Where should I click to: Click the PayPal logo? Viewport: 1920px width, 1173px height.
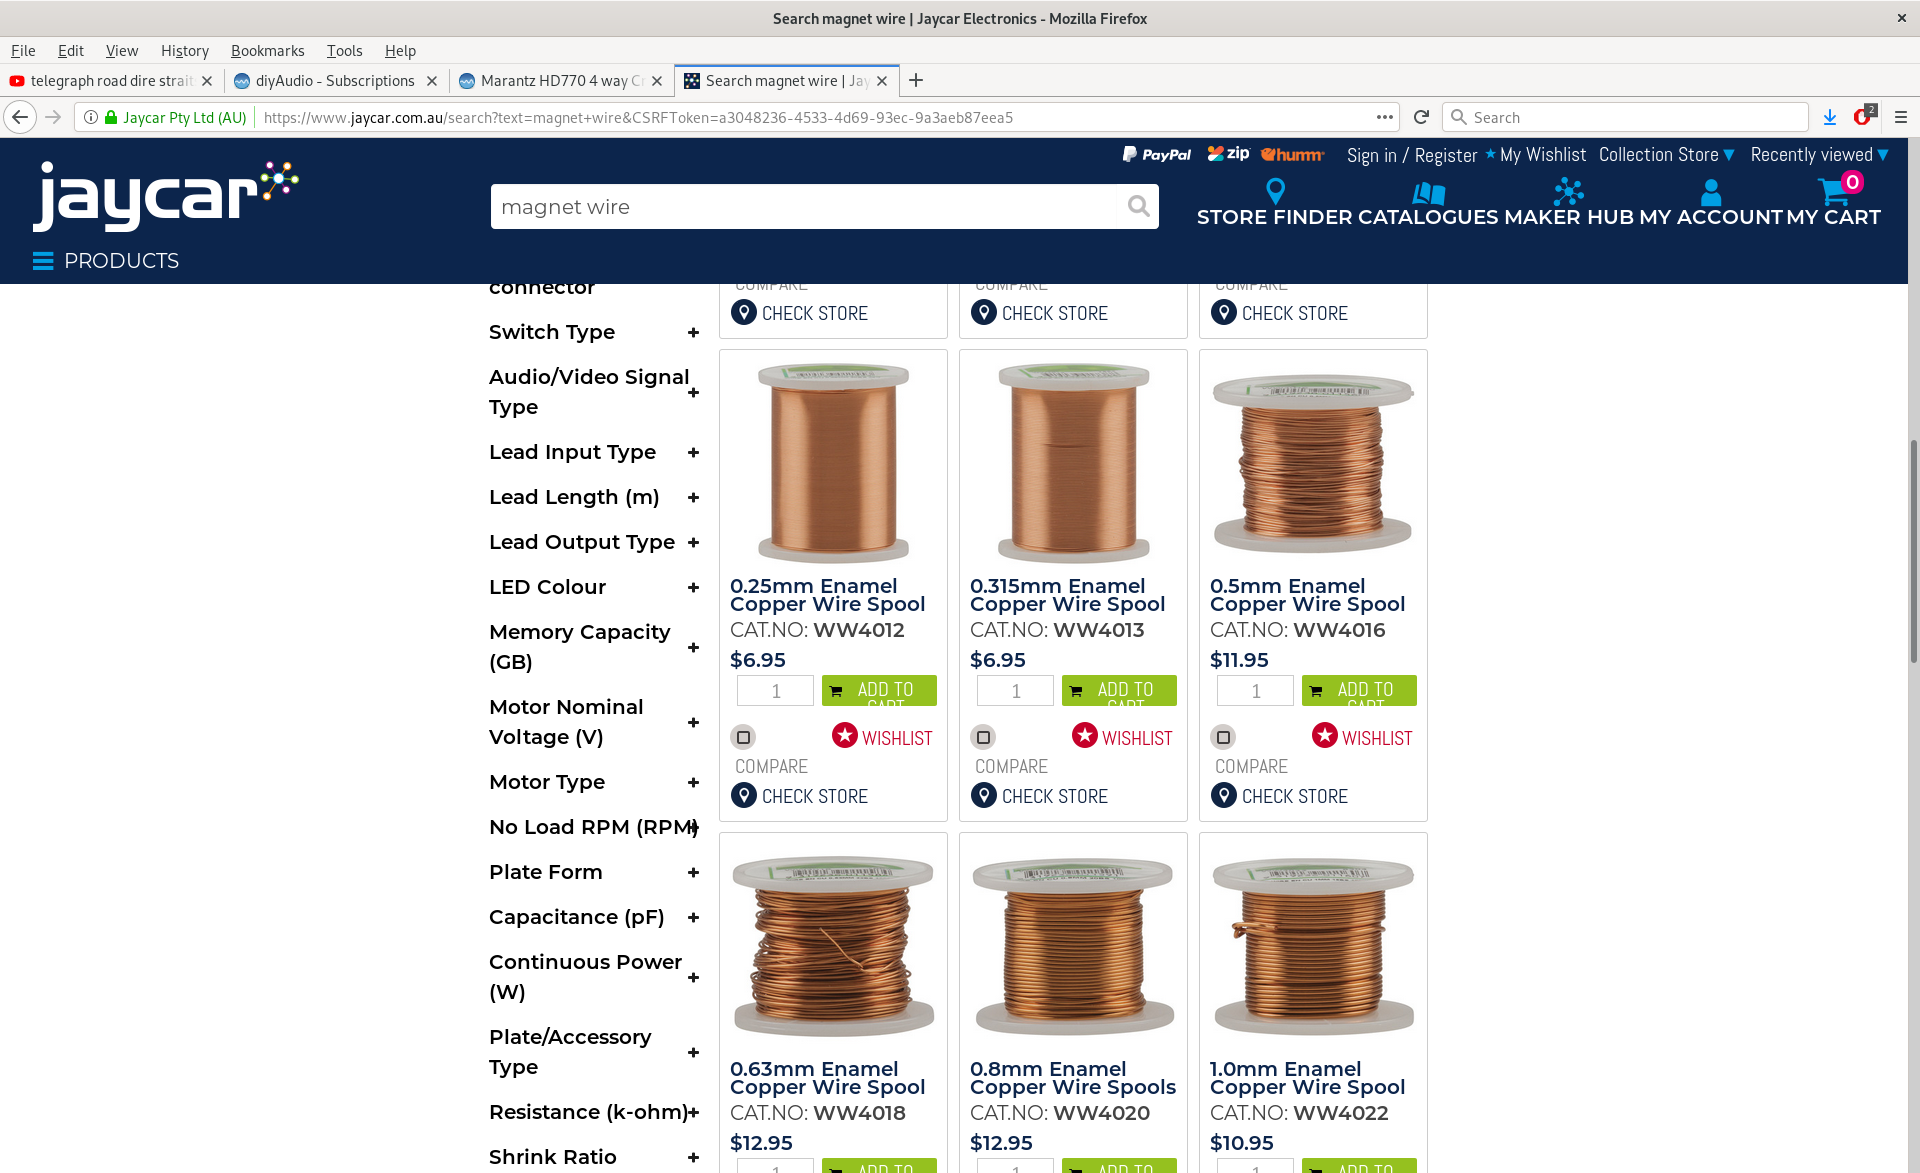coord(1157,155)
